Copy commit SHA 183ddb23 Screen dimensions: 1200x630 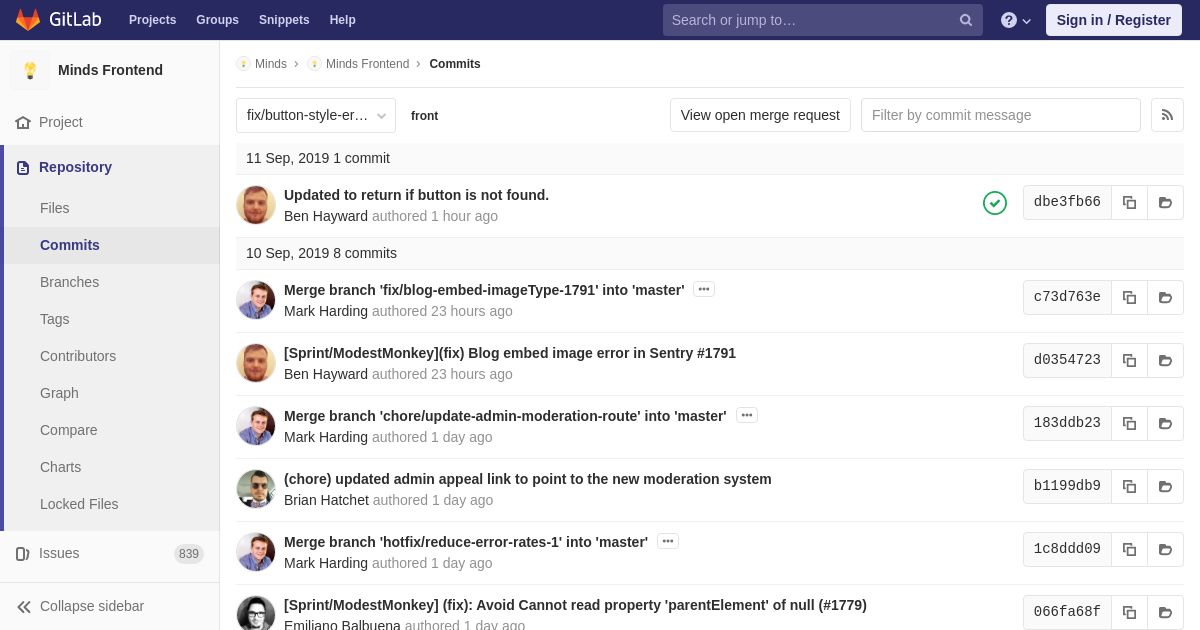pyautogui.click(x=1129, y=423)
